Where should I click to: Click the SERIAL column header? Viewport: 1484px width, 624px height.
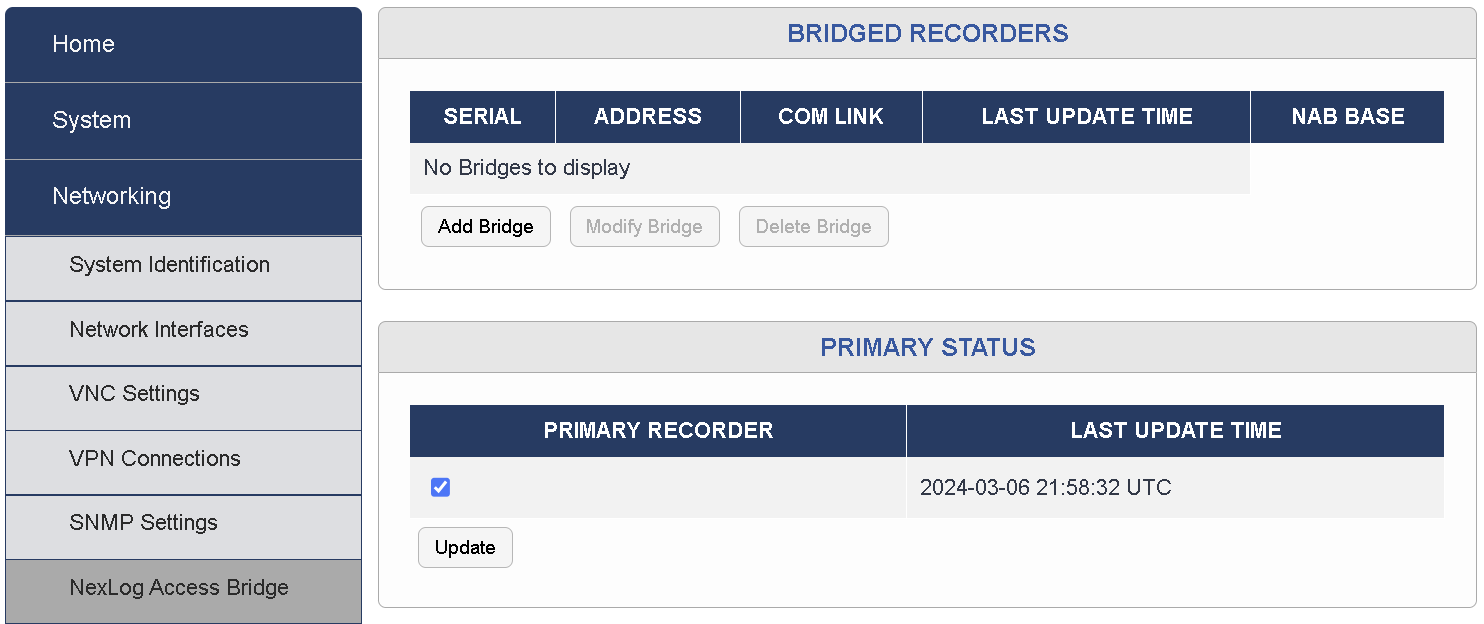pyautogui.click(x=483, y=116)
